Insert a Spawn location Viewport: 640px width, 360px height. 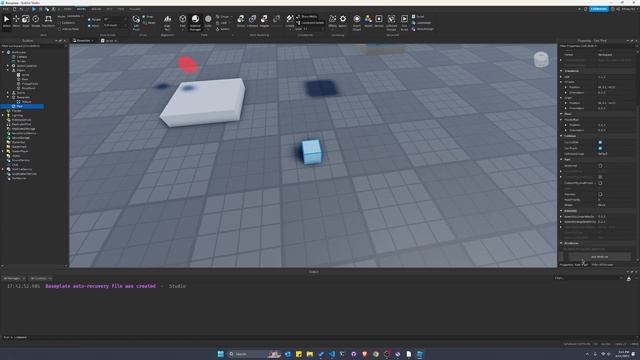343,21
